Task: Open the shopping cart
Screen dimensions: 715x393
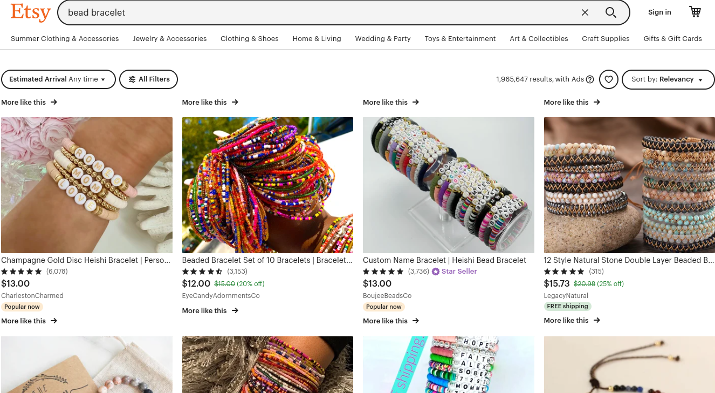Action: 694,12
